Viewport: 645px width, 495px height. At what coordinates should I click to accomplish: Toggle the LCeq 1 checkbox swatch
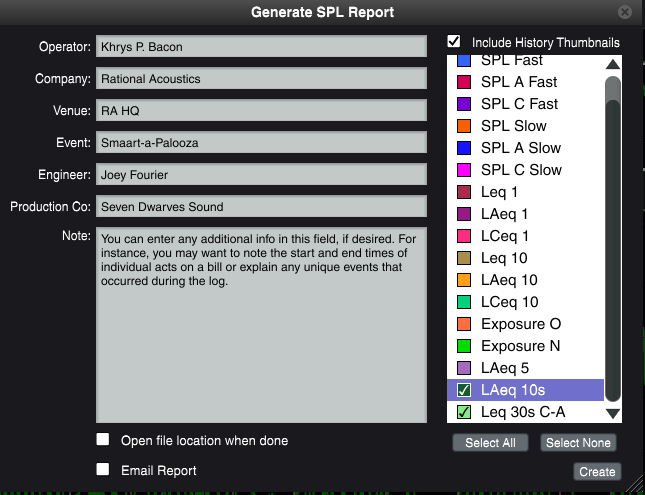click(x=464, y=236)
